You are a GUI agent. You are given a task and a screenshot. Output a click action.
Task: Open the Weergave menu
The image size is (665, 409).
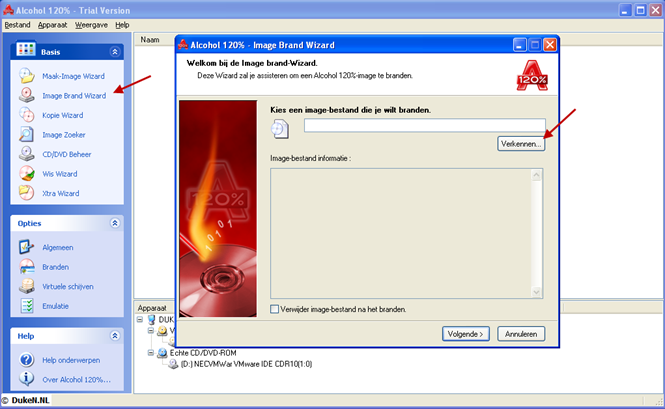coord(91,25)
